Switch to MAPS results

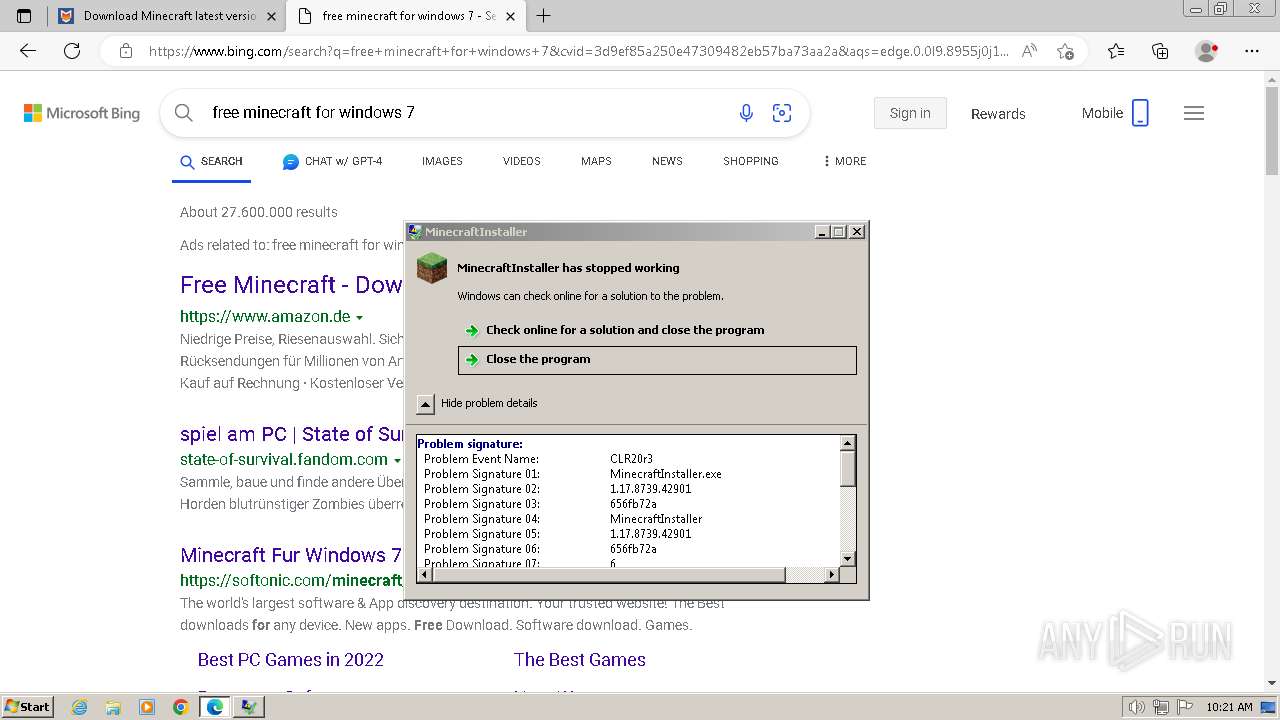(x=596, y=161)
